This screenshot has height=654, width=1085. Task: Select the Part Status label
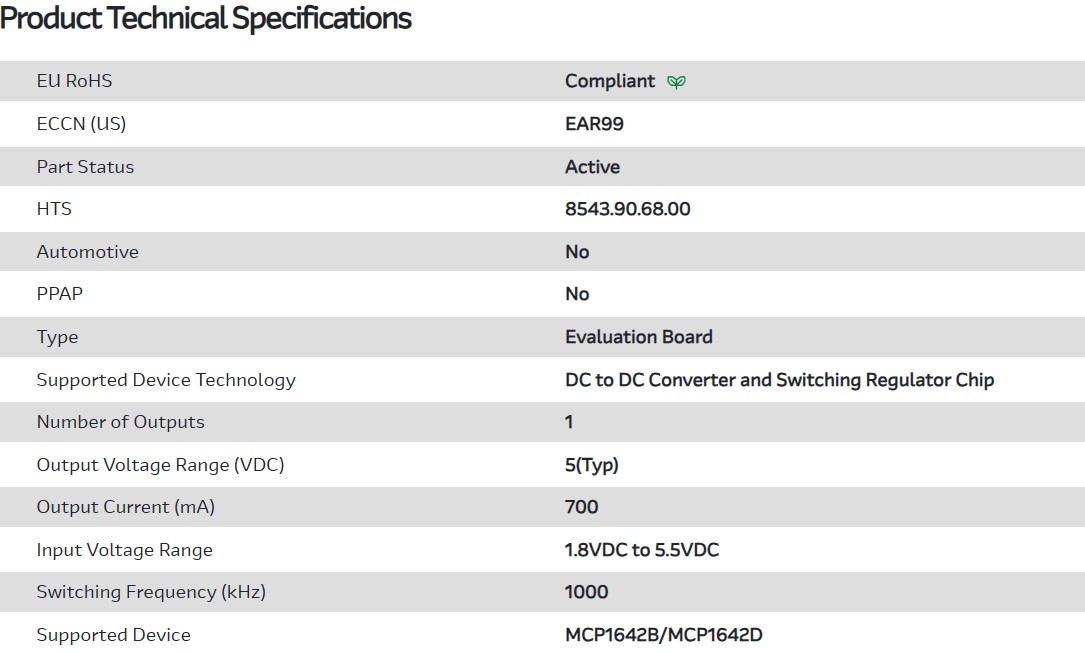coord(85,167)
